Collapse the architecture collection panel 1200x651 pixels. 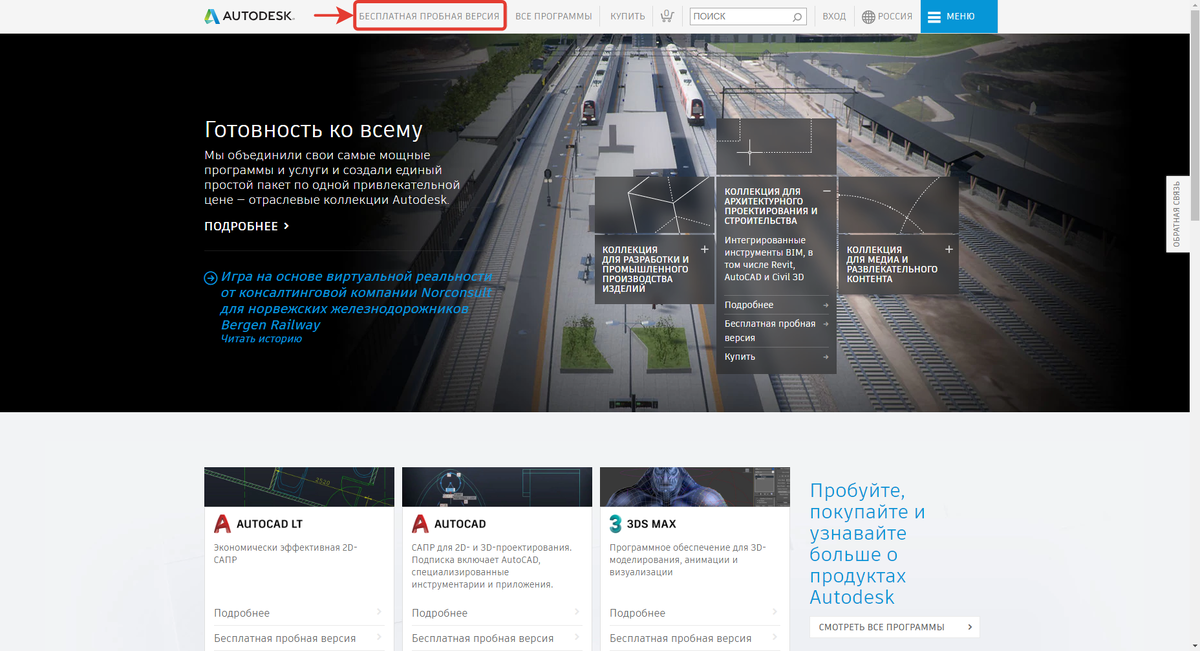[x=826, y=190]
